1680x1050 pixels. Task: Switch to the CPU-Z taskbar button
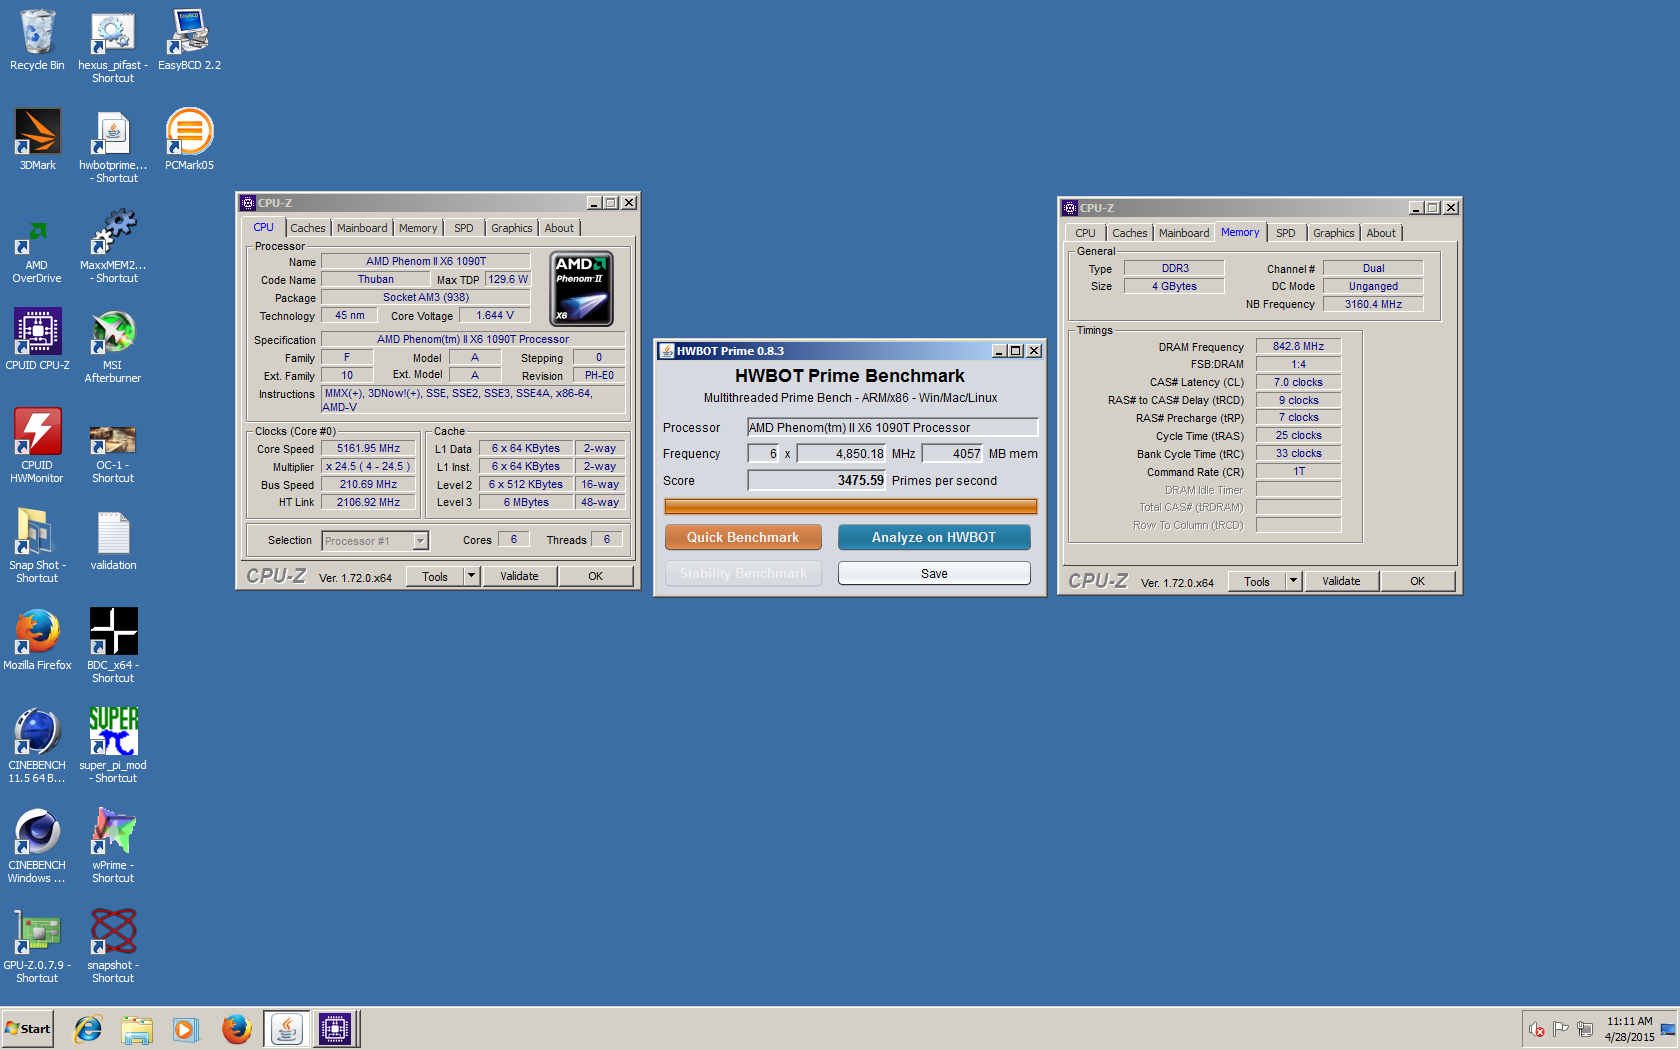pos(335,1028)
